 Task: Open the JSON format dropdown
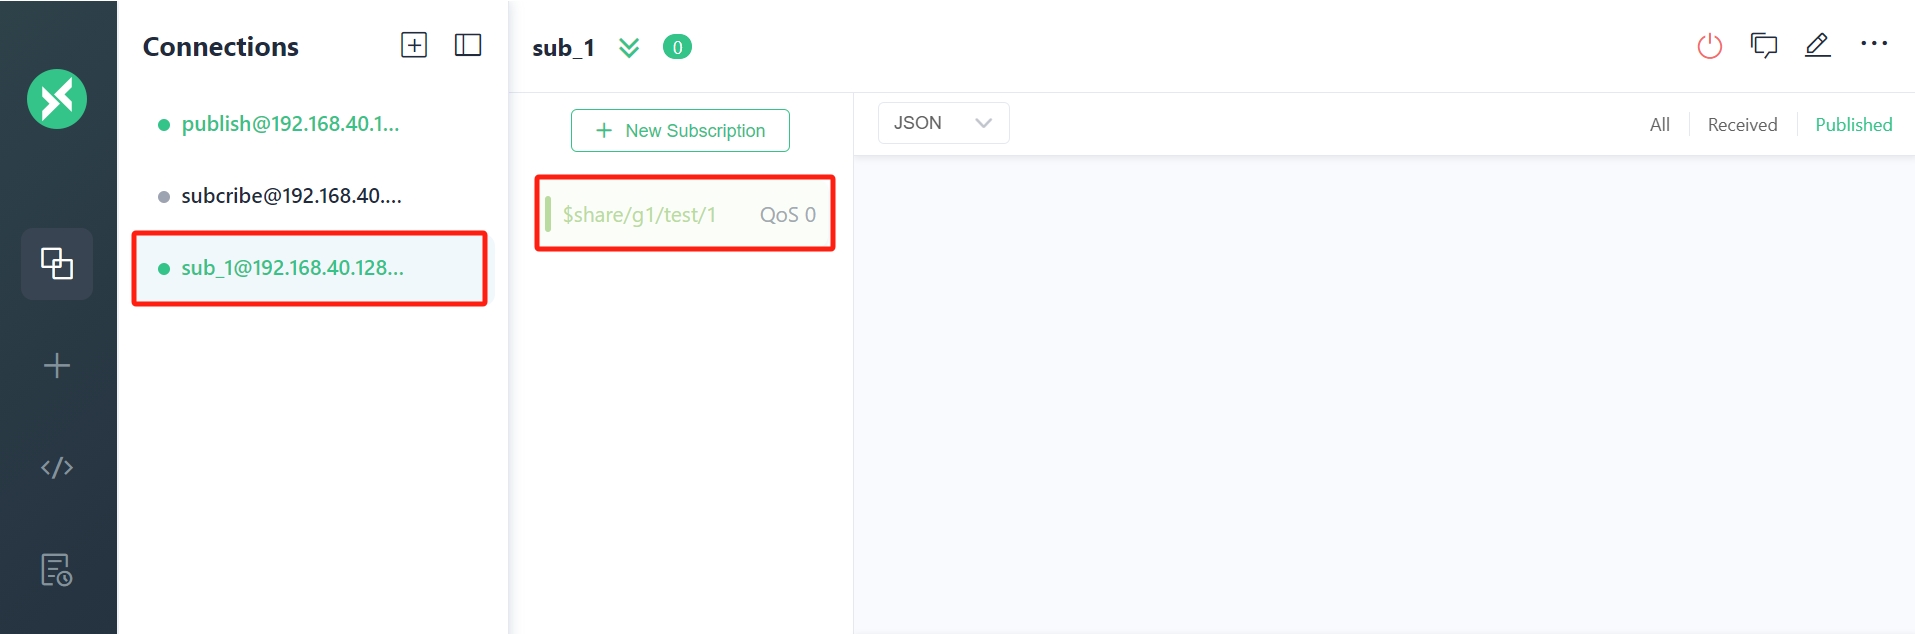click(943, 123)
